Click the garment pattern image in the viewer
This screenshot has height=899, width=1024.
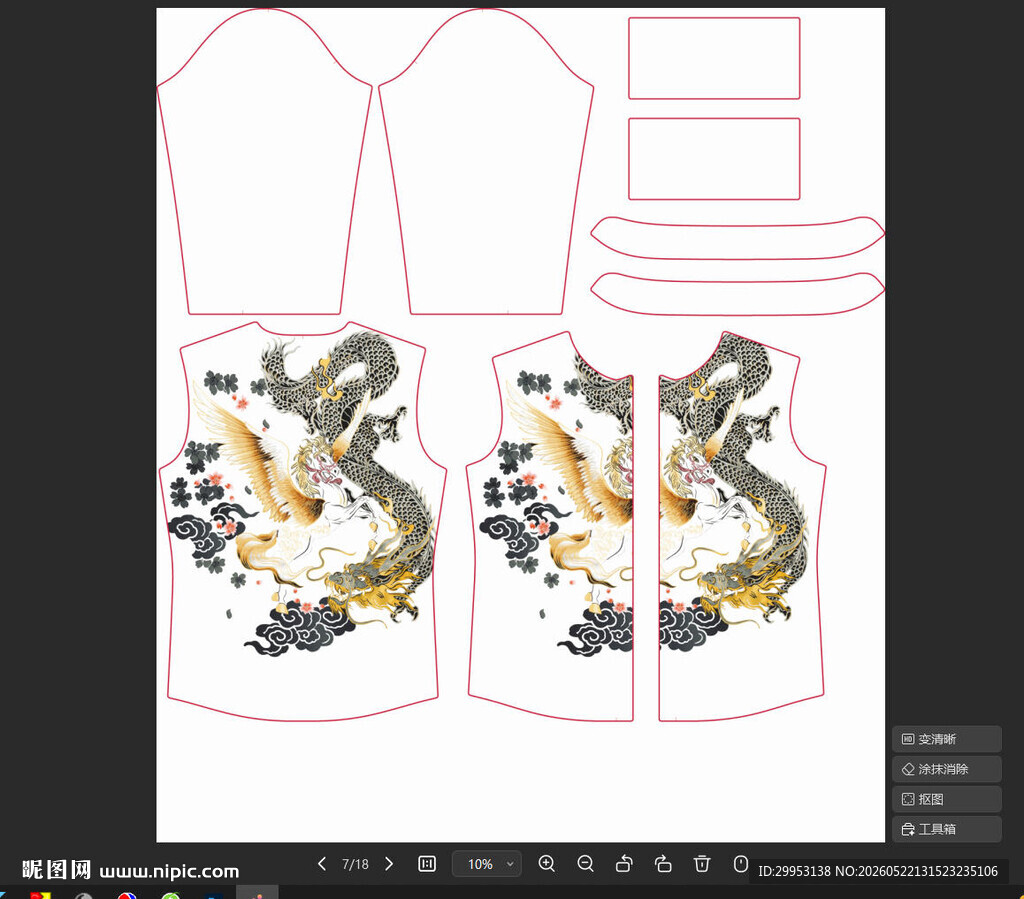[520, 424]
